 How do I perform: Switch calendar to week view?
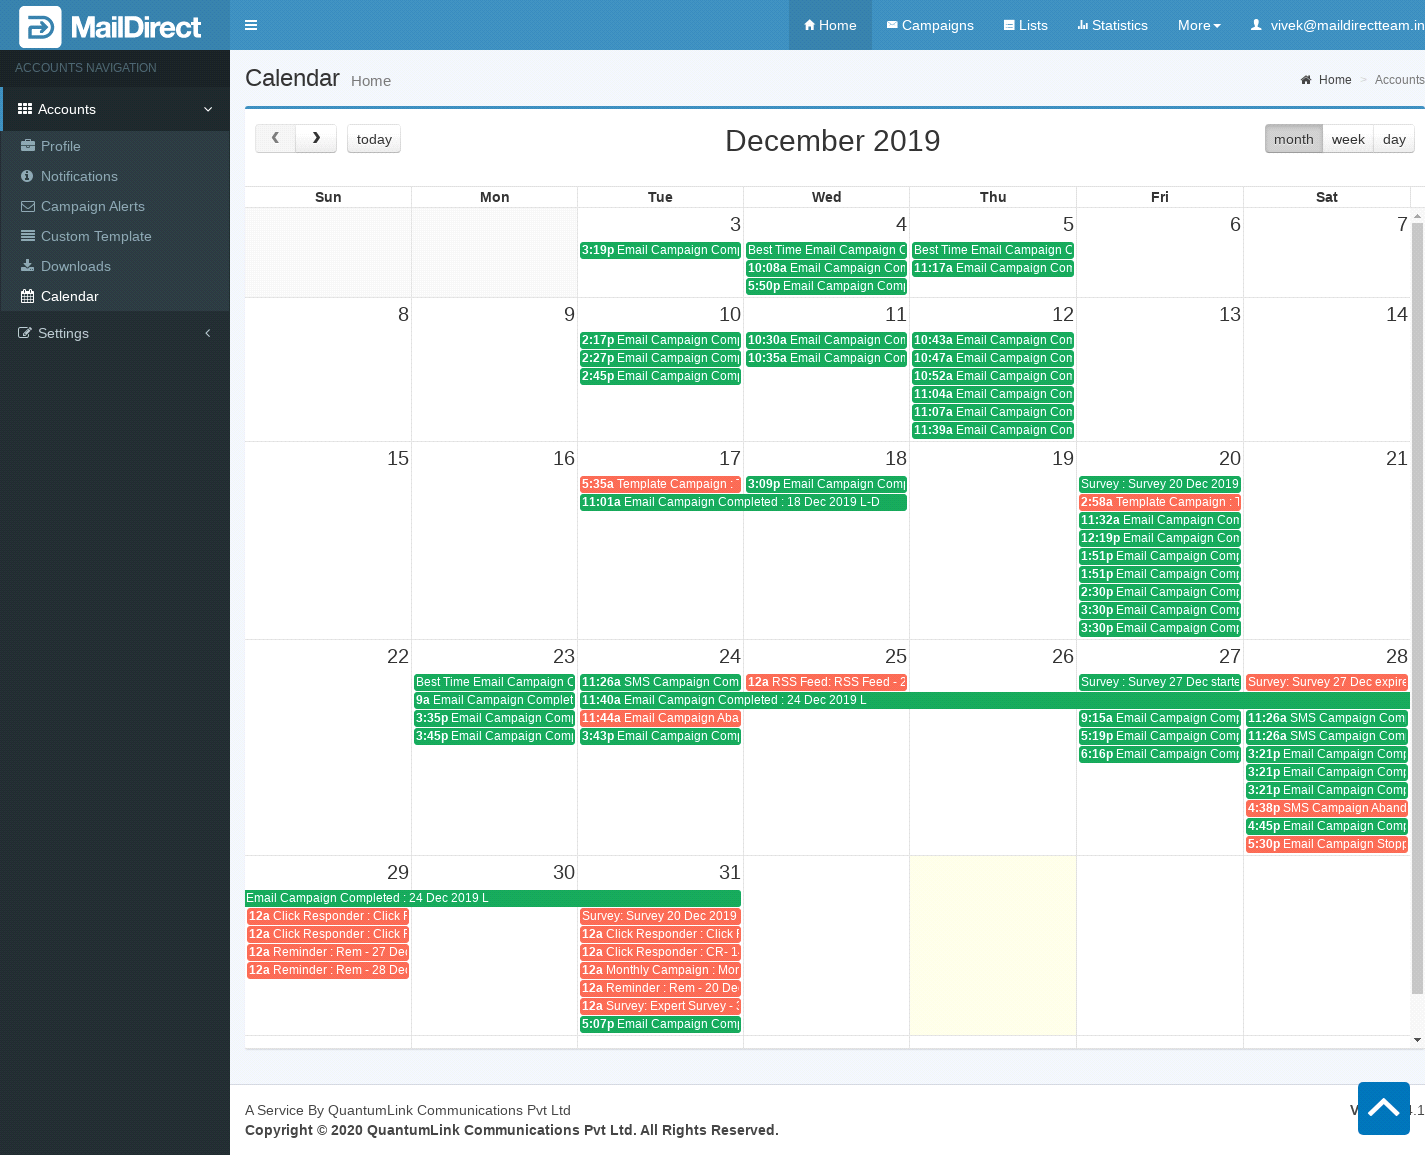[1347, 139]
